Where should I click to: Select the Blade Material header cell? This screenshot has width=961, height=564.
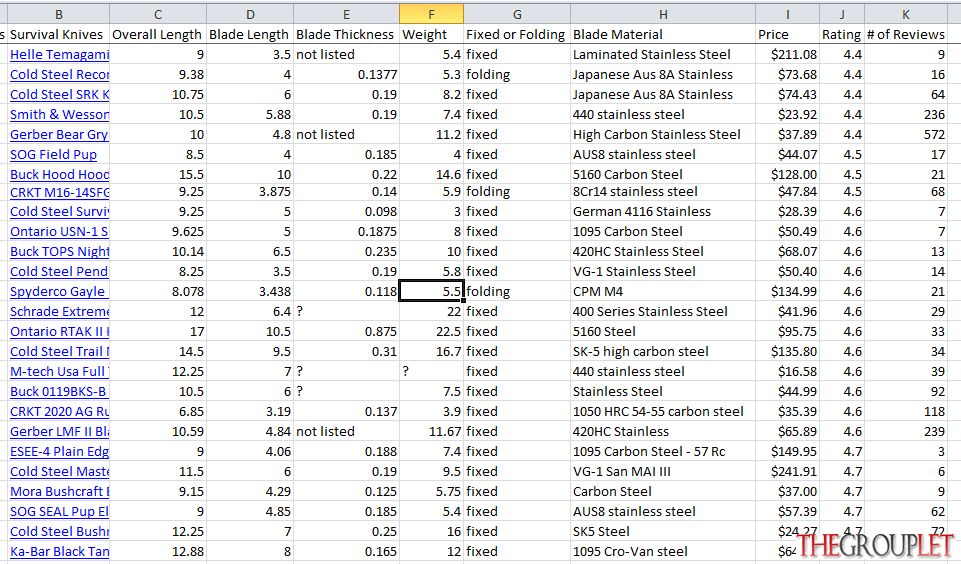click(x=663, y=35)
